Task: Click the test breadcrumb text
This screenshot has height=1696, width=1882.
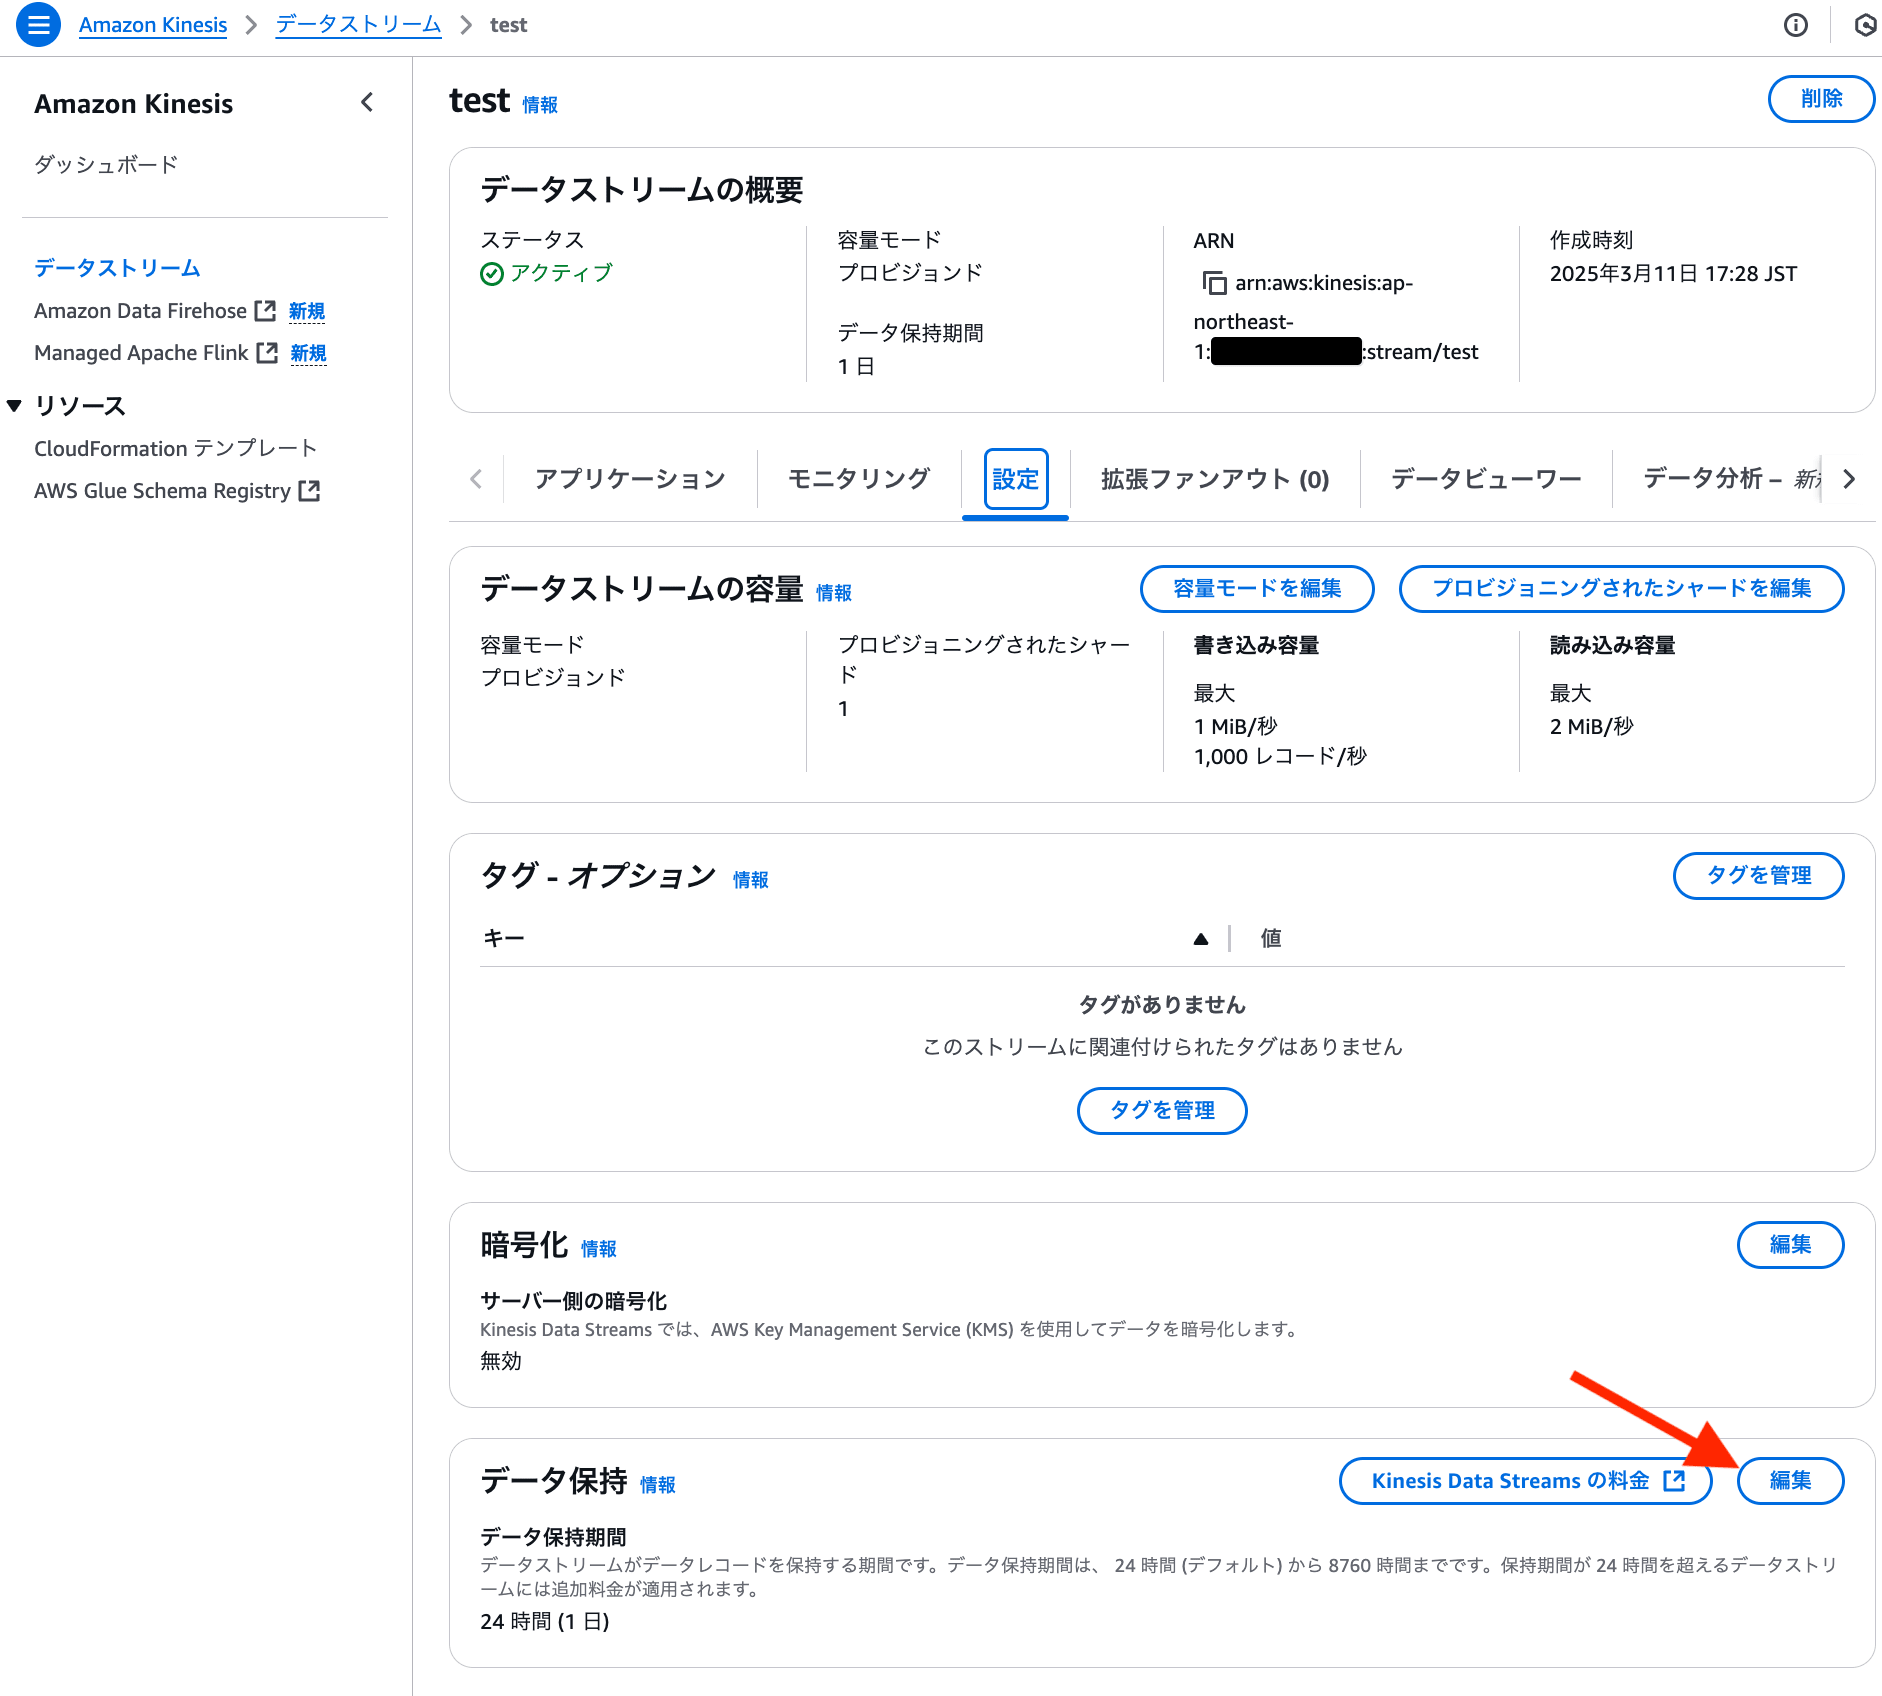Action: (508, 25)
